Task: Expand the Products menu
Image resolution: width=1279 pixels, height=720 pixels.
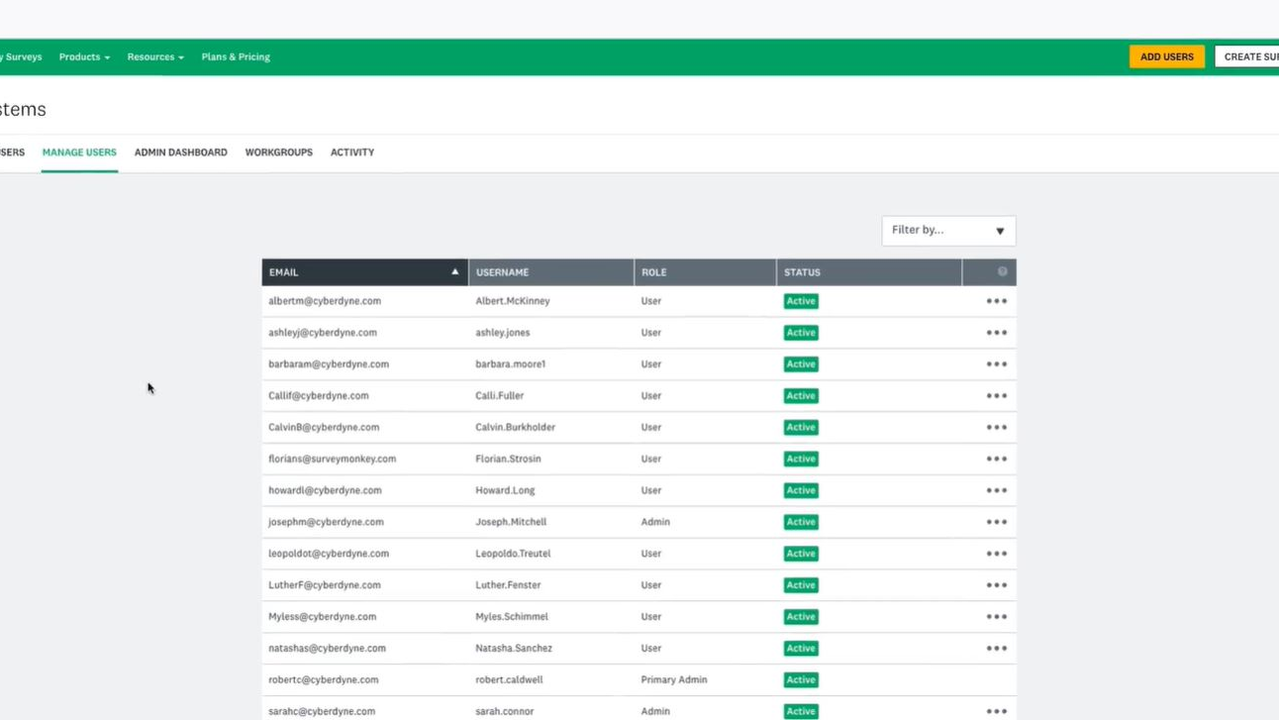Action: [x=84, y=57]
